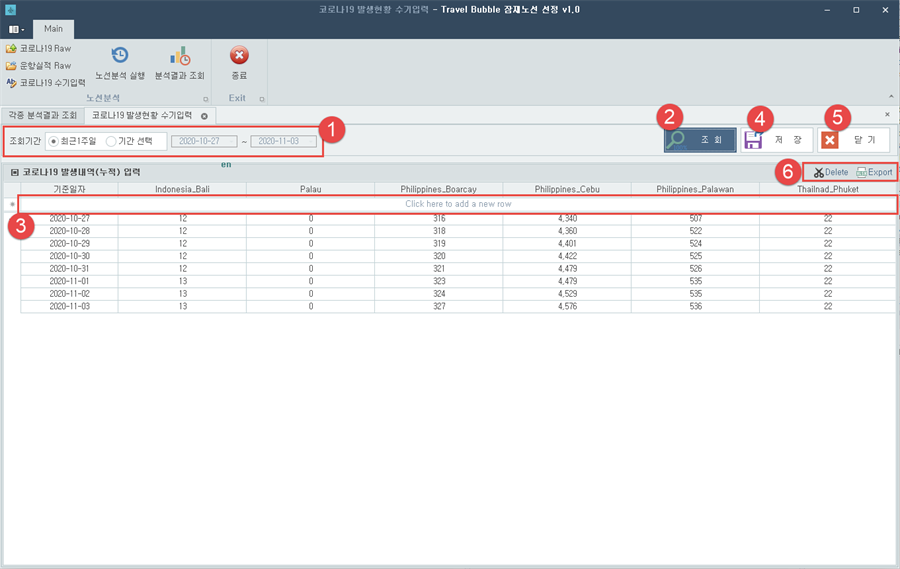Open the end date 2020-11-03 dropdown
Viewport: 900px width, 569px height.
pos(311,141)
